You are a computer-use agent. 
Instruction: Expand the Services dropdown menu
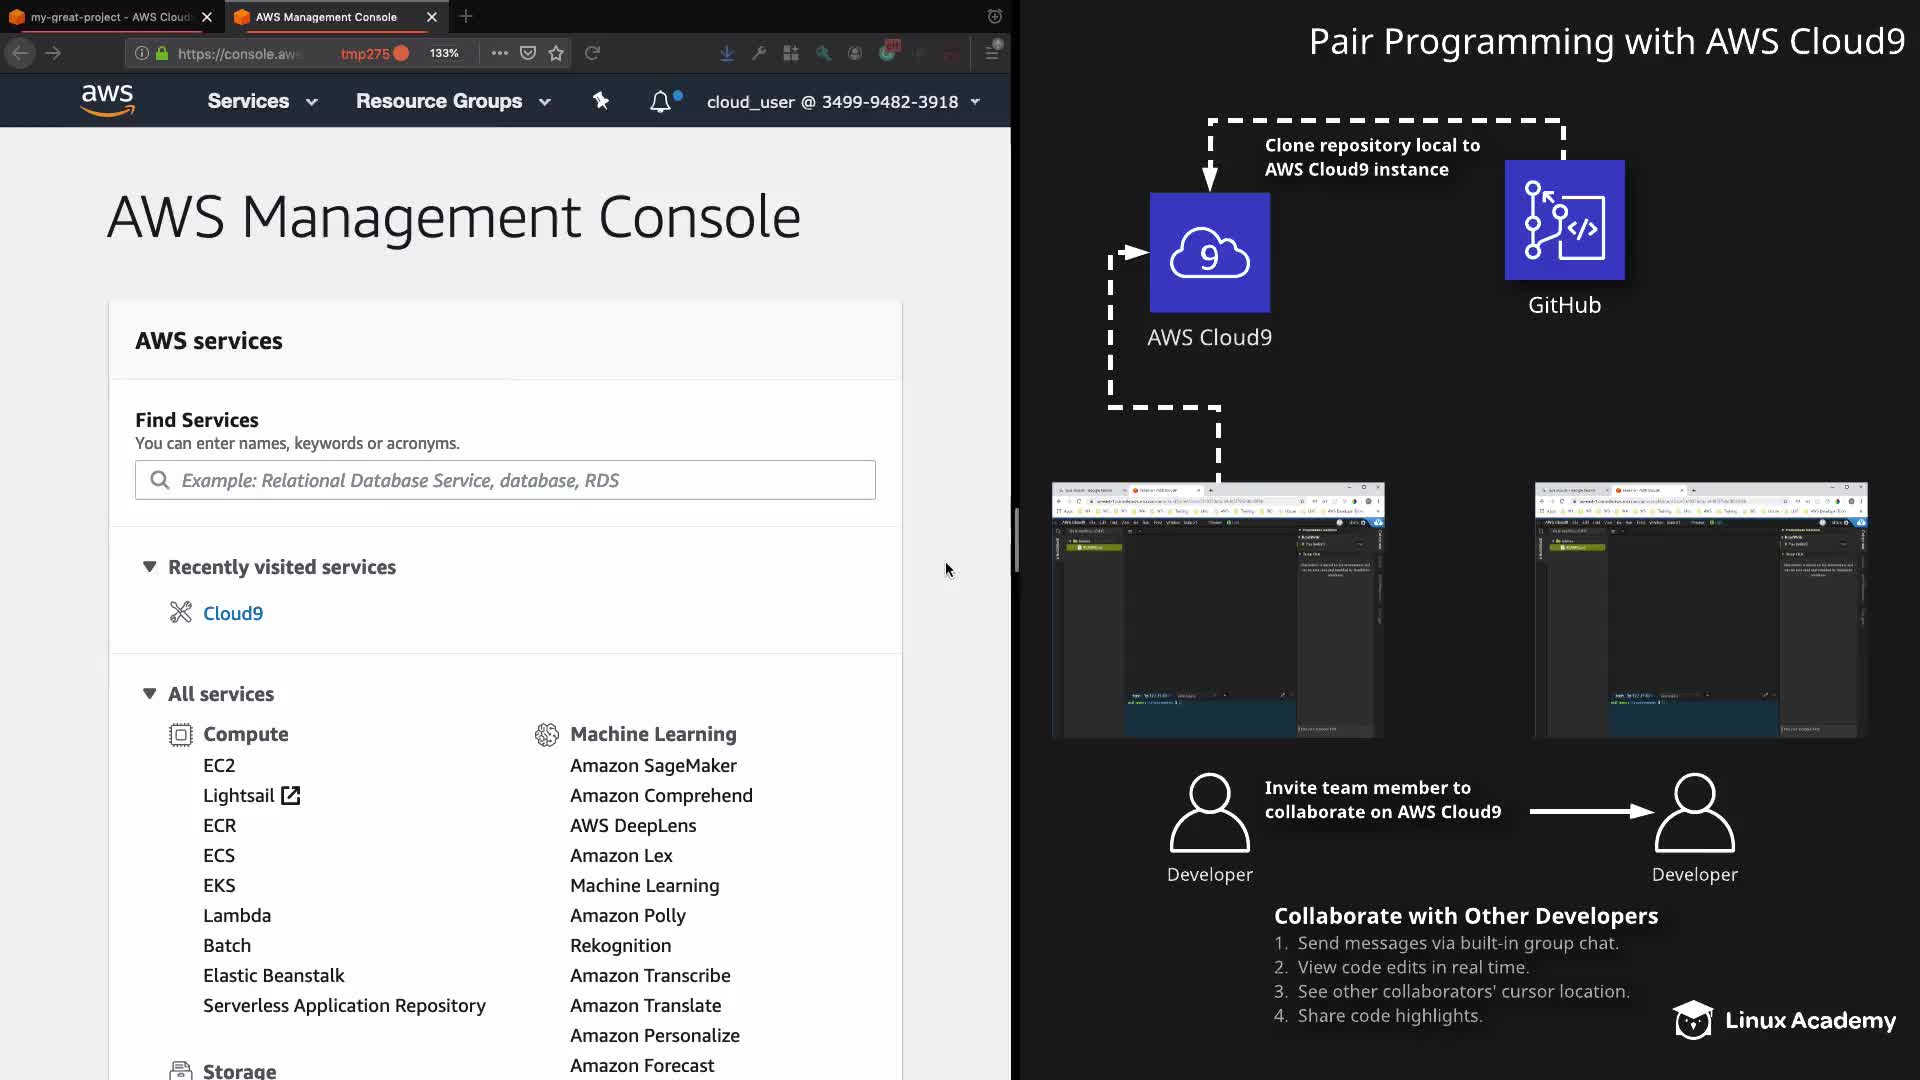[262, 101]
